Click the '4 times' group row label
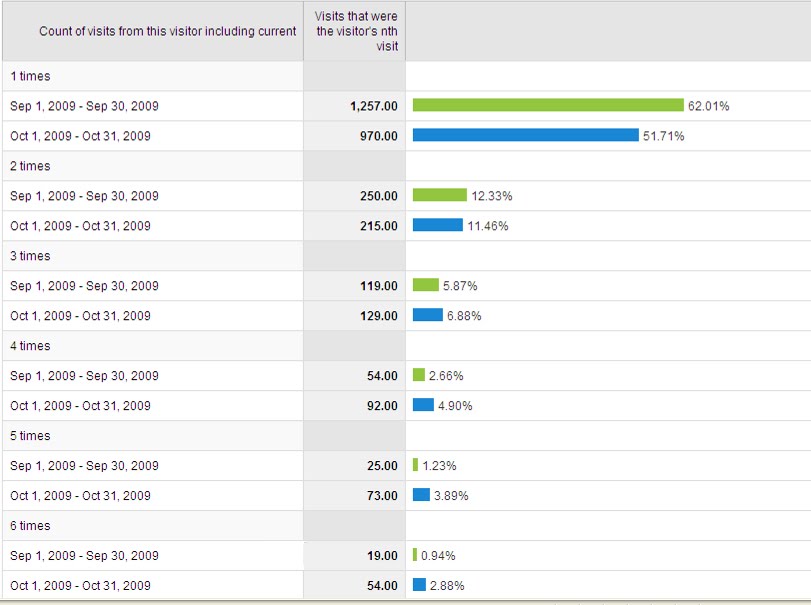The height and width of the screenshot is (605, 811). pos(30,346)
